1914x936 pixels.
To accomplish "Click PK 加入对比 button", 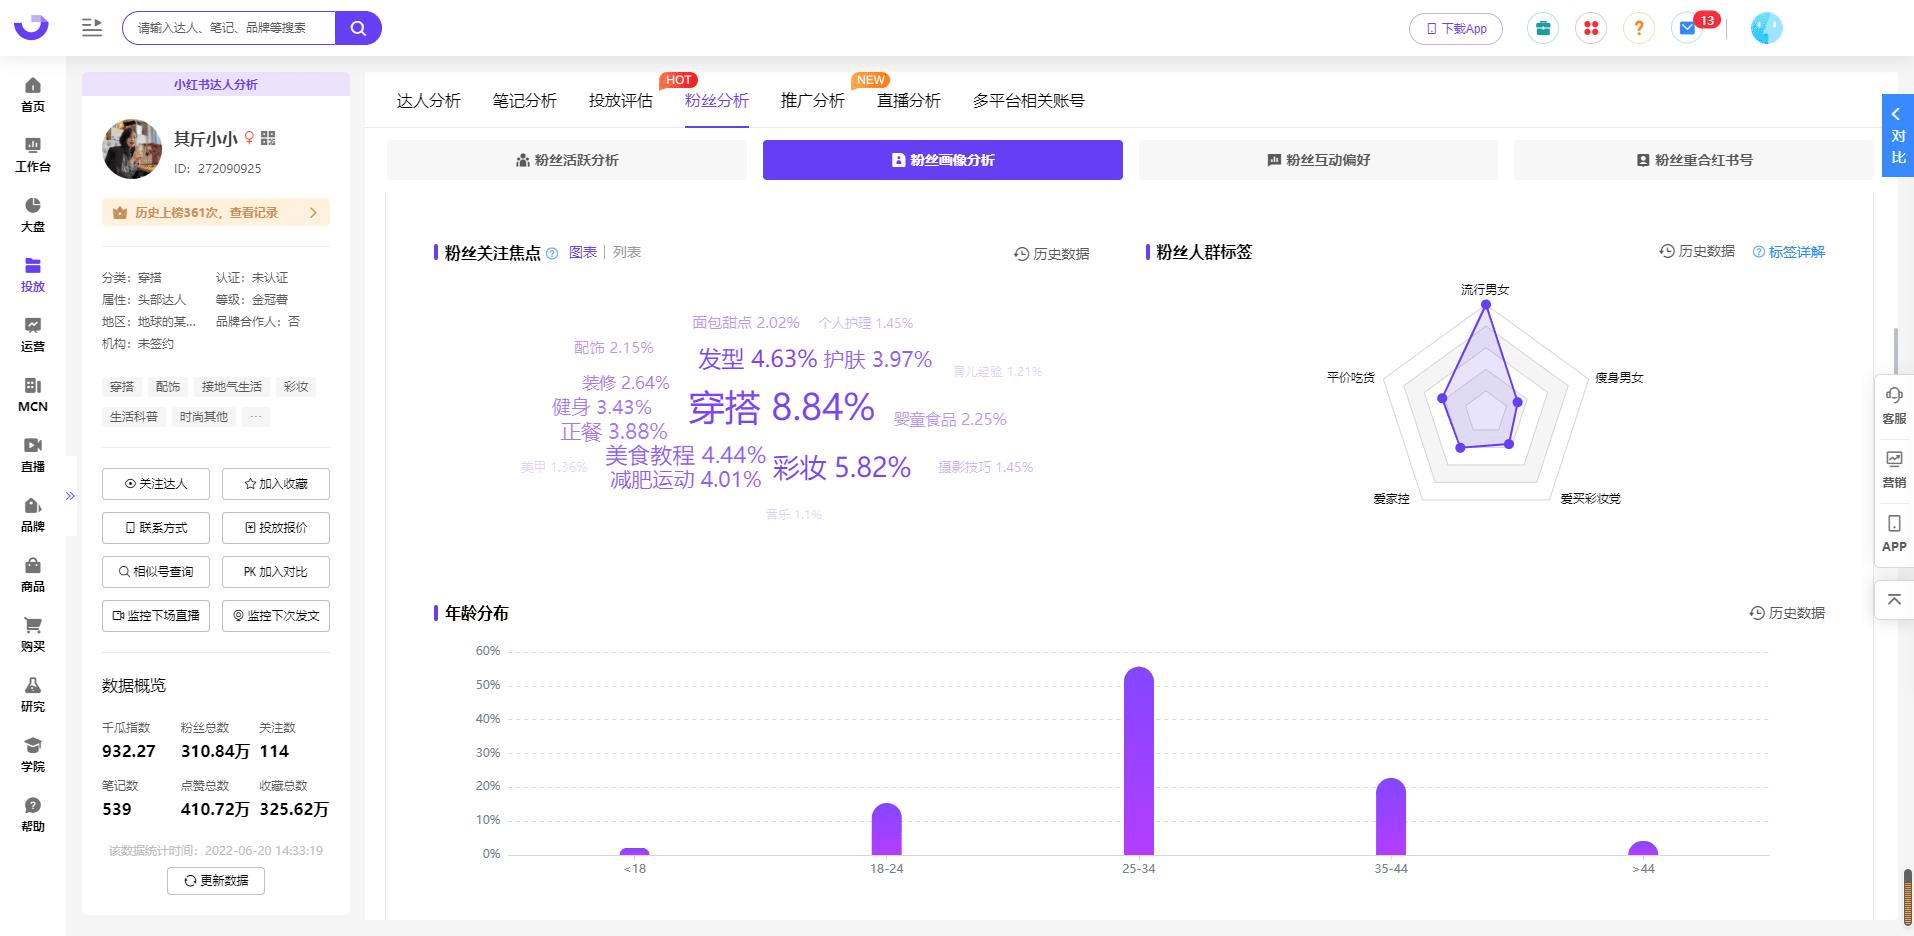I will point(276,572).
